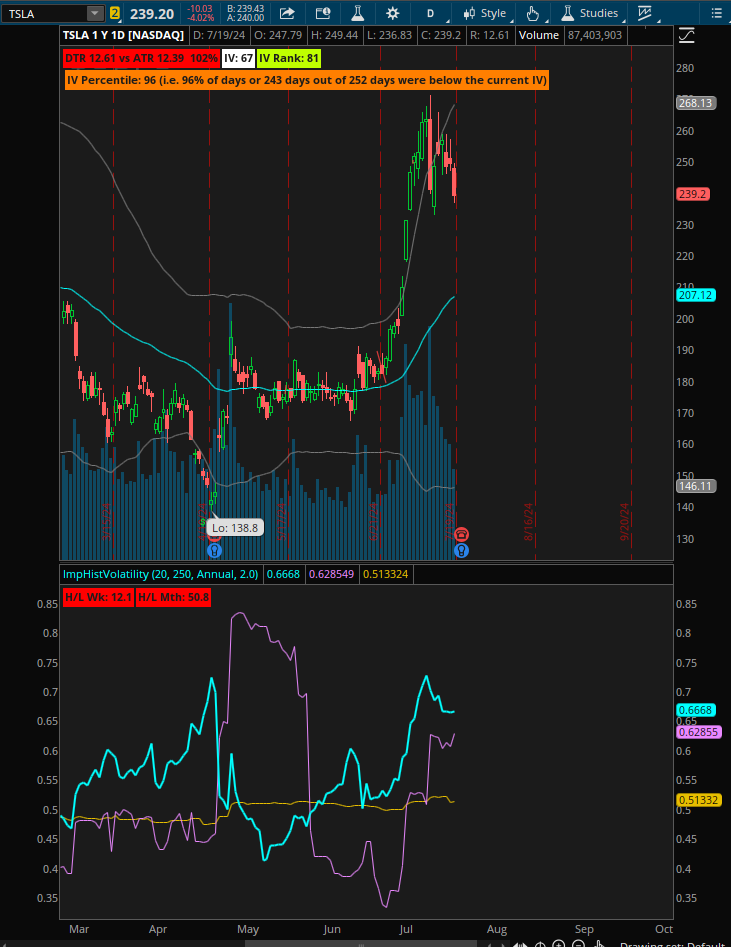This screenshot has width=731, height=947.
Task: Click the 146.11 lower band price tag
Action: [696, 486]
